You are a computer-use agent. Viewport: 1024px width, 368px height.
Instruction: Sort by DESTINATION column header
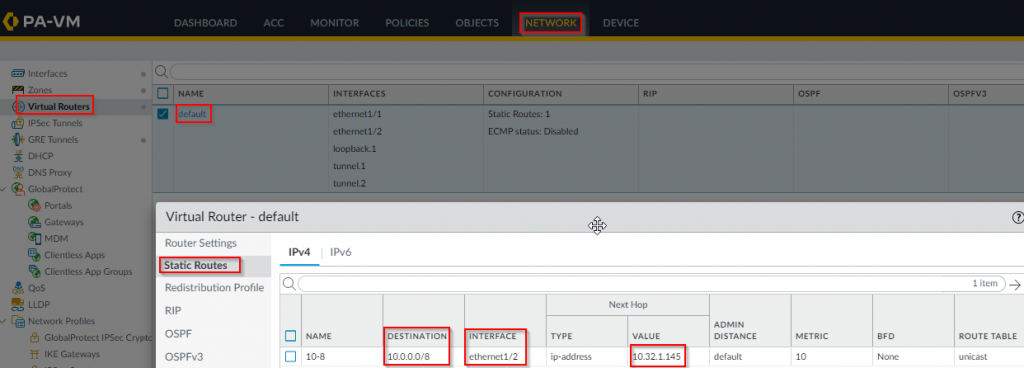click(x=417, y=336)
